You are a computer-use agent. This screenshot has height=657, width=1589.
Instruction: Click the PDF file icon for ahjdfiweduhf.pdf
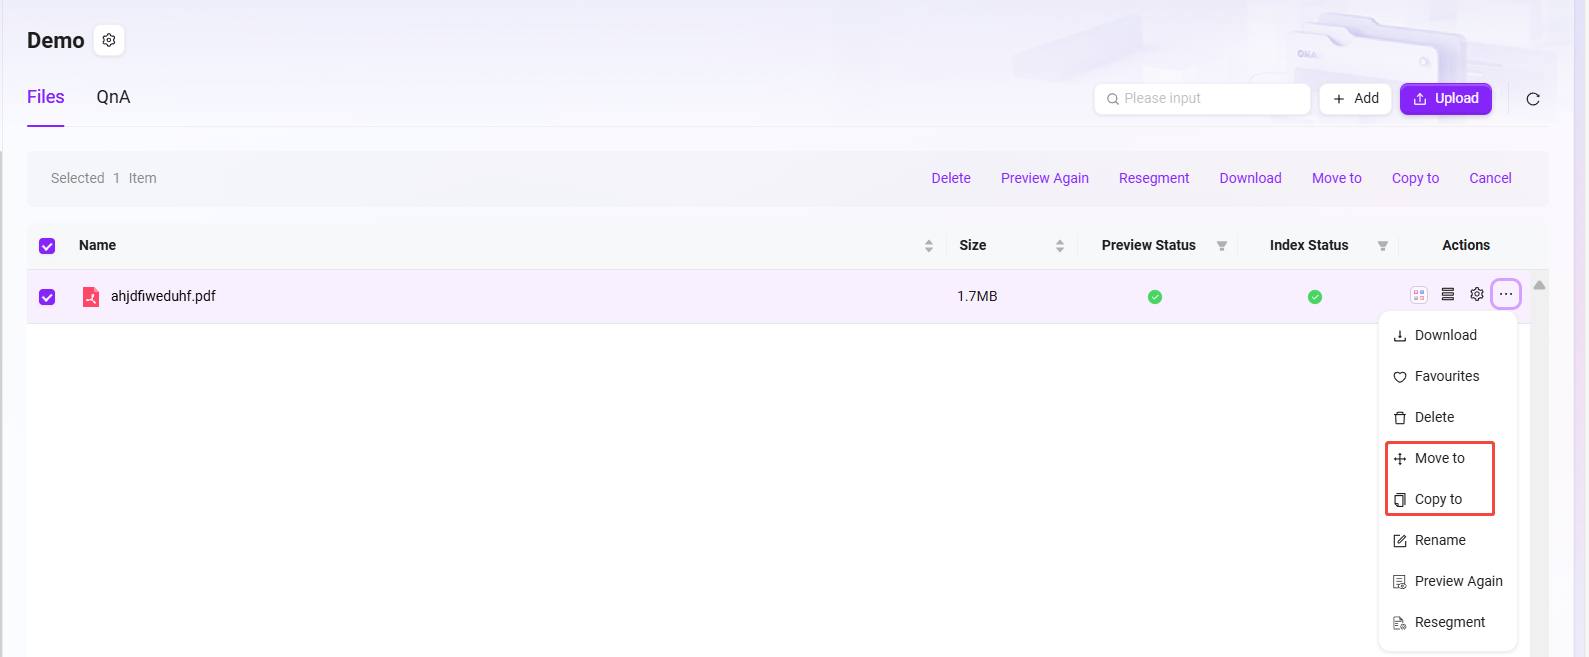point(91,297)
